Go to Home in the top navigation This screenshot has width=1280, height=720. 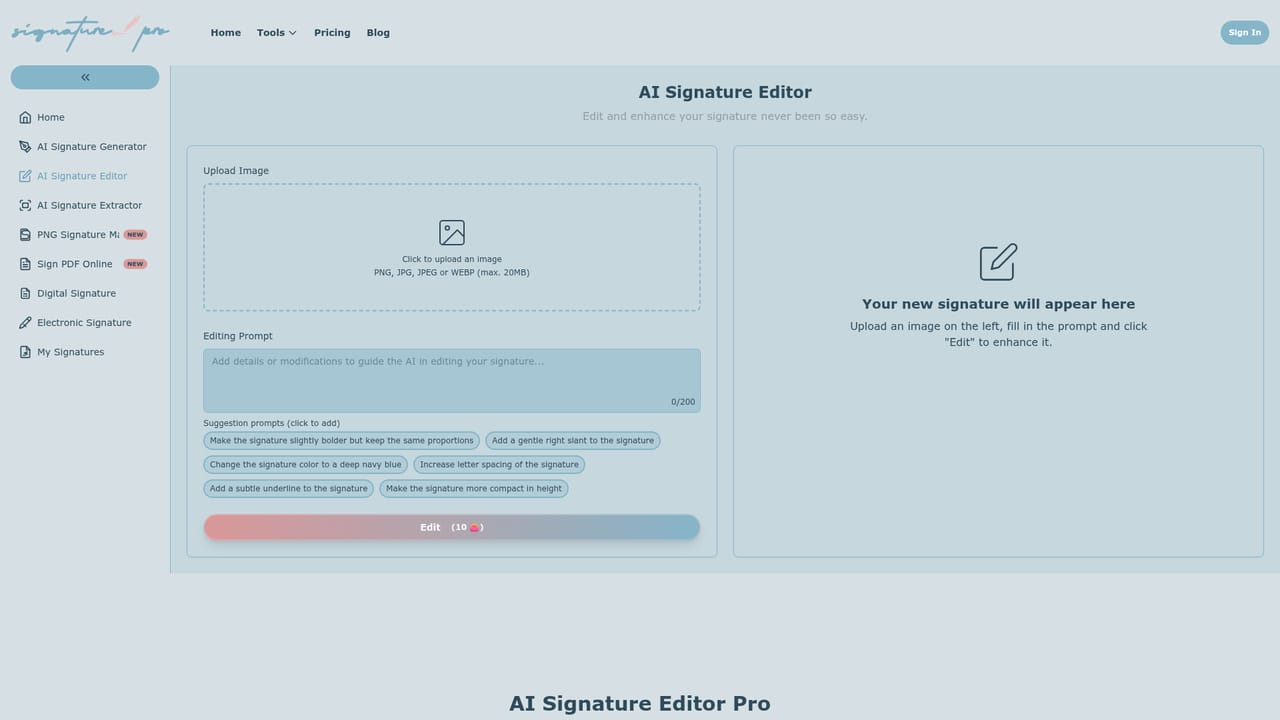click(225, 32)
